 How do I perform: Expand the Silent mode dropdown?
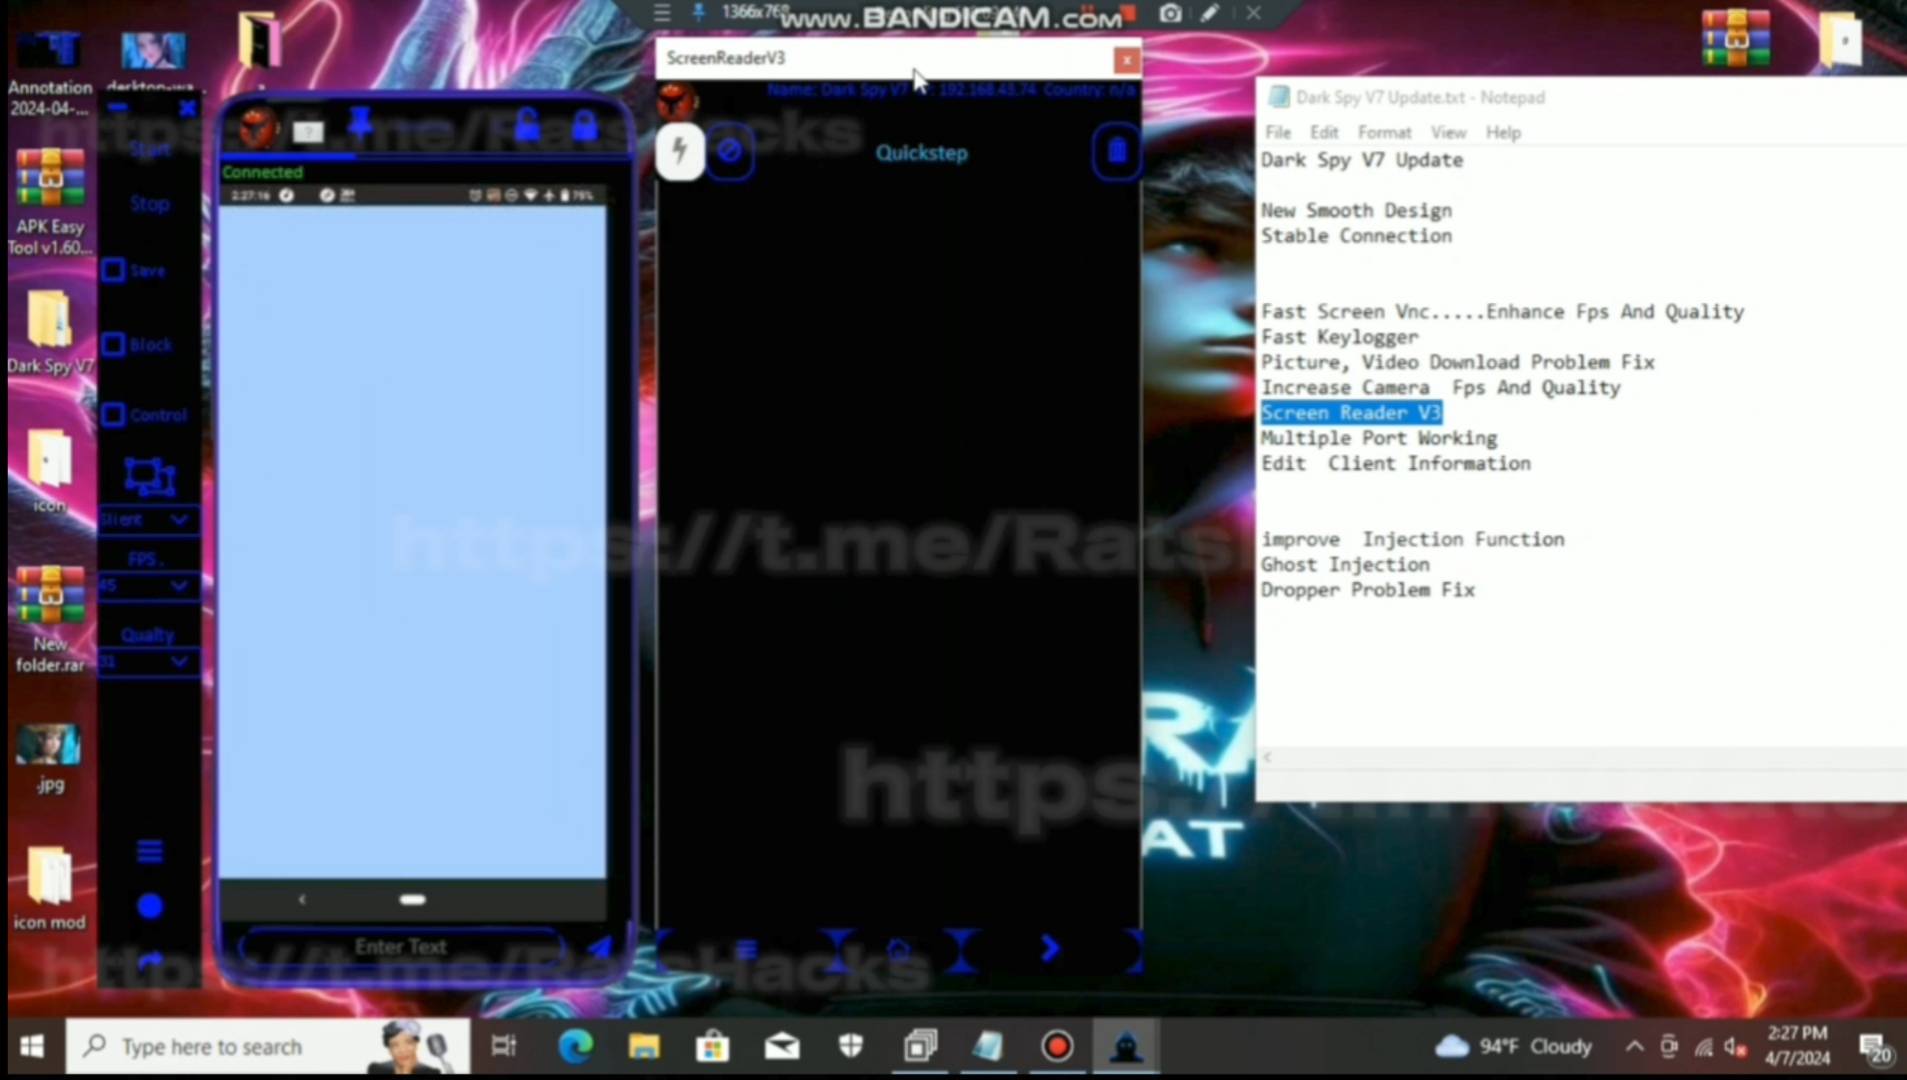tap(179, 520)
